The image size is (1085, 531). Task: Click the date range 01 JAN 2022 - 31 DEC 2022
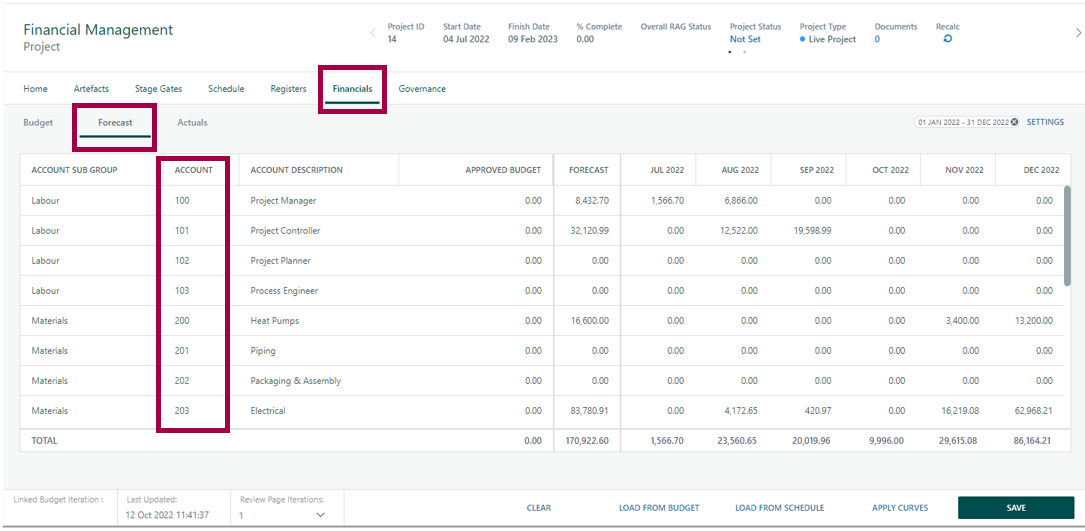tap(963, 122)
